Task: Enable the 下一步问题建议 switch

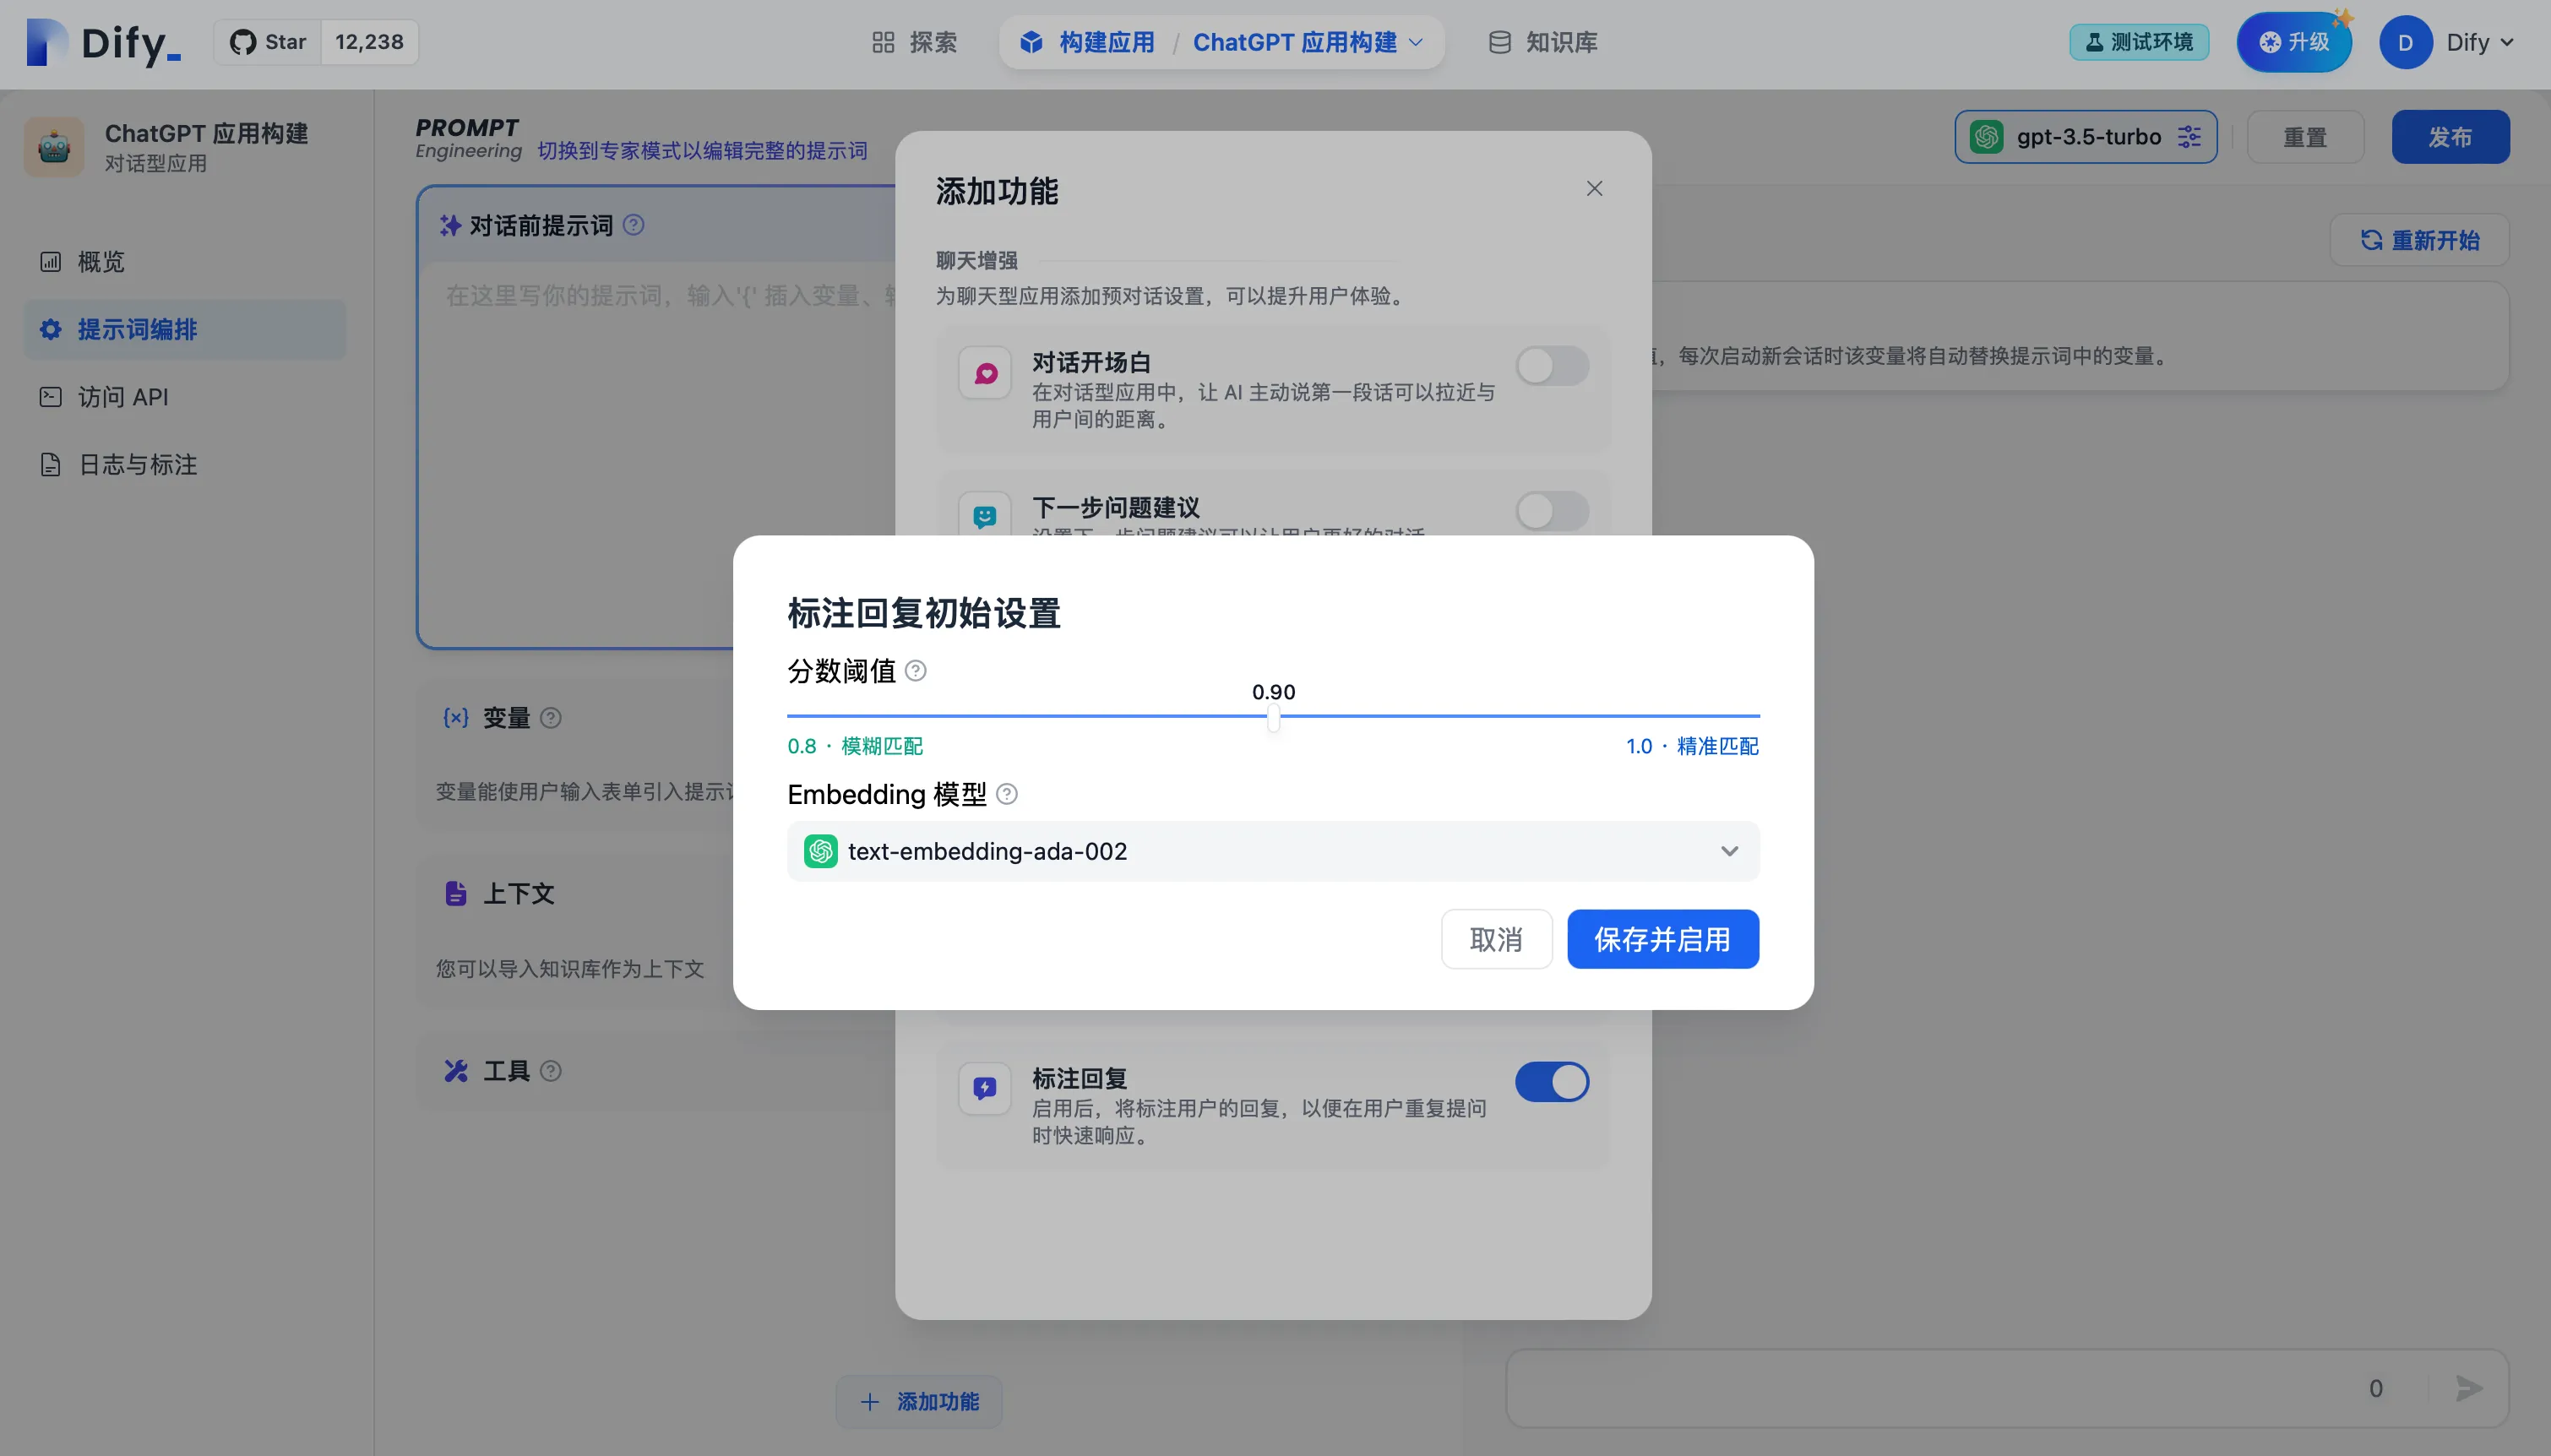Action: (x=1551, y=511)
